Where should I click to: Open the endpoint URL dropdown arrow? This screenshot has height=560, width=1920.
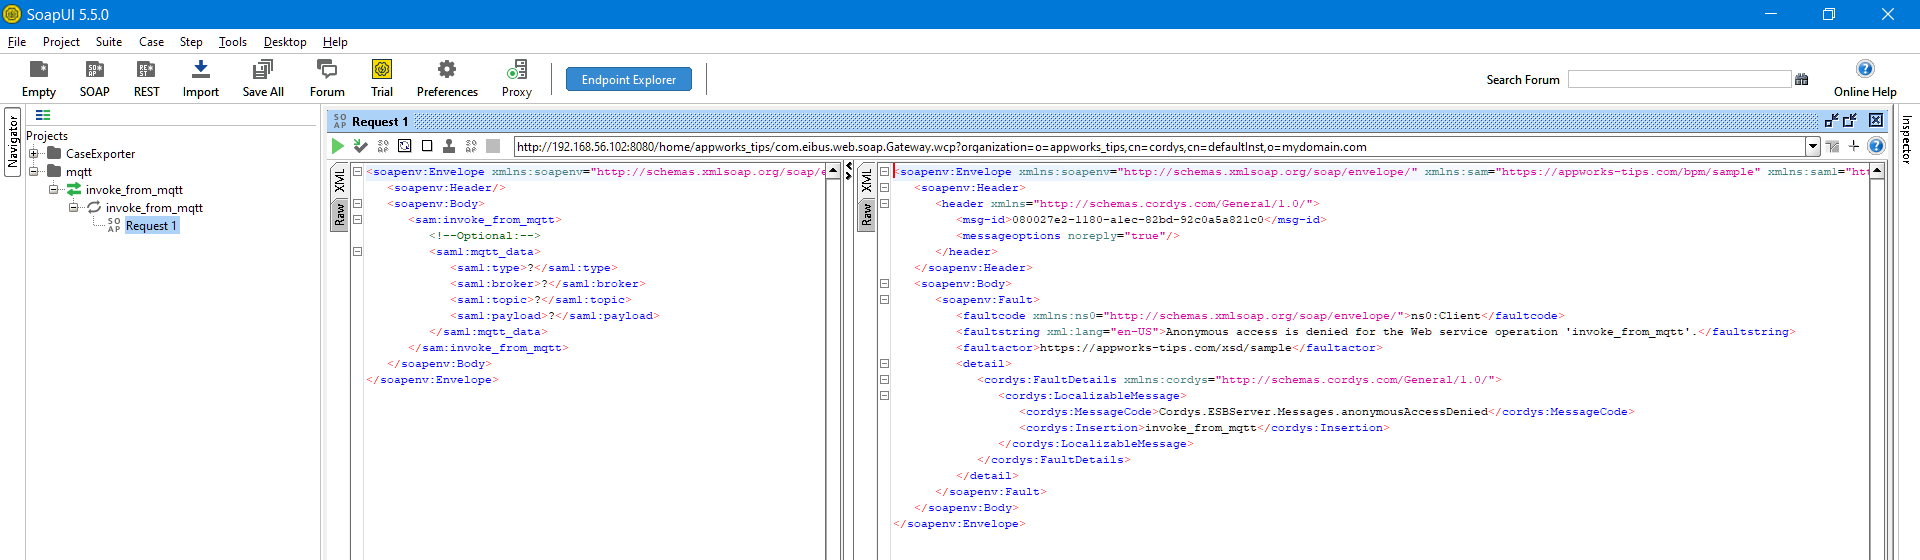(1812, 147)
